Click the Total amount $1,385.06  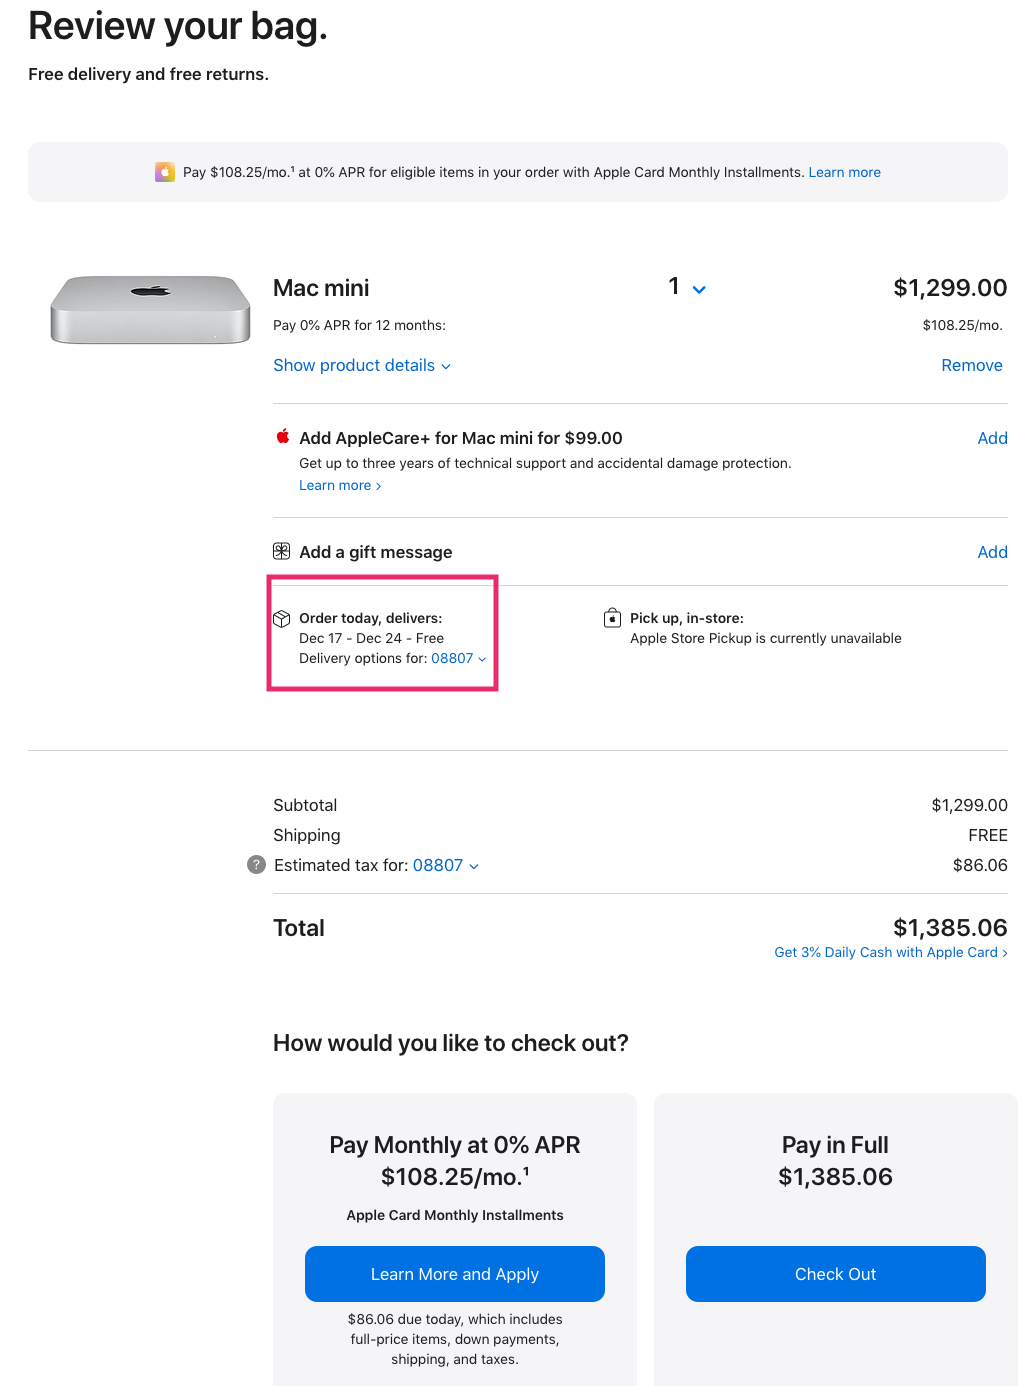[950, 928]
